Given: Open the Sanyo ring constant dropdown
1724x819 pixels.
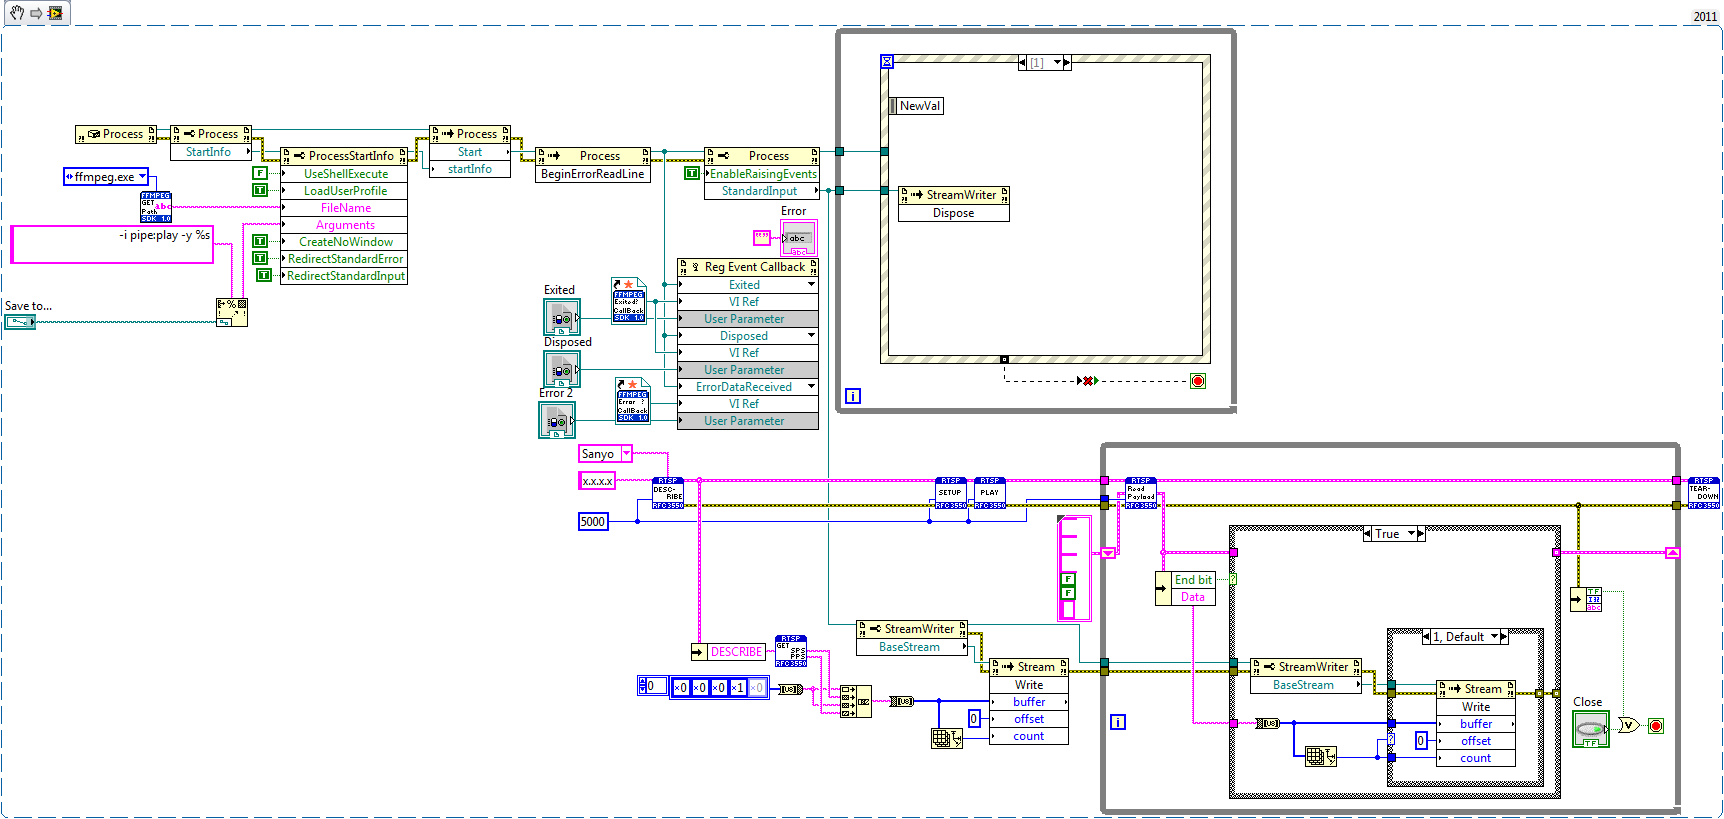Looking at the screenshot, I should point(627,453).
